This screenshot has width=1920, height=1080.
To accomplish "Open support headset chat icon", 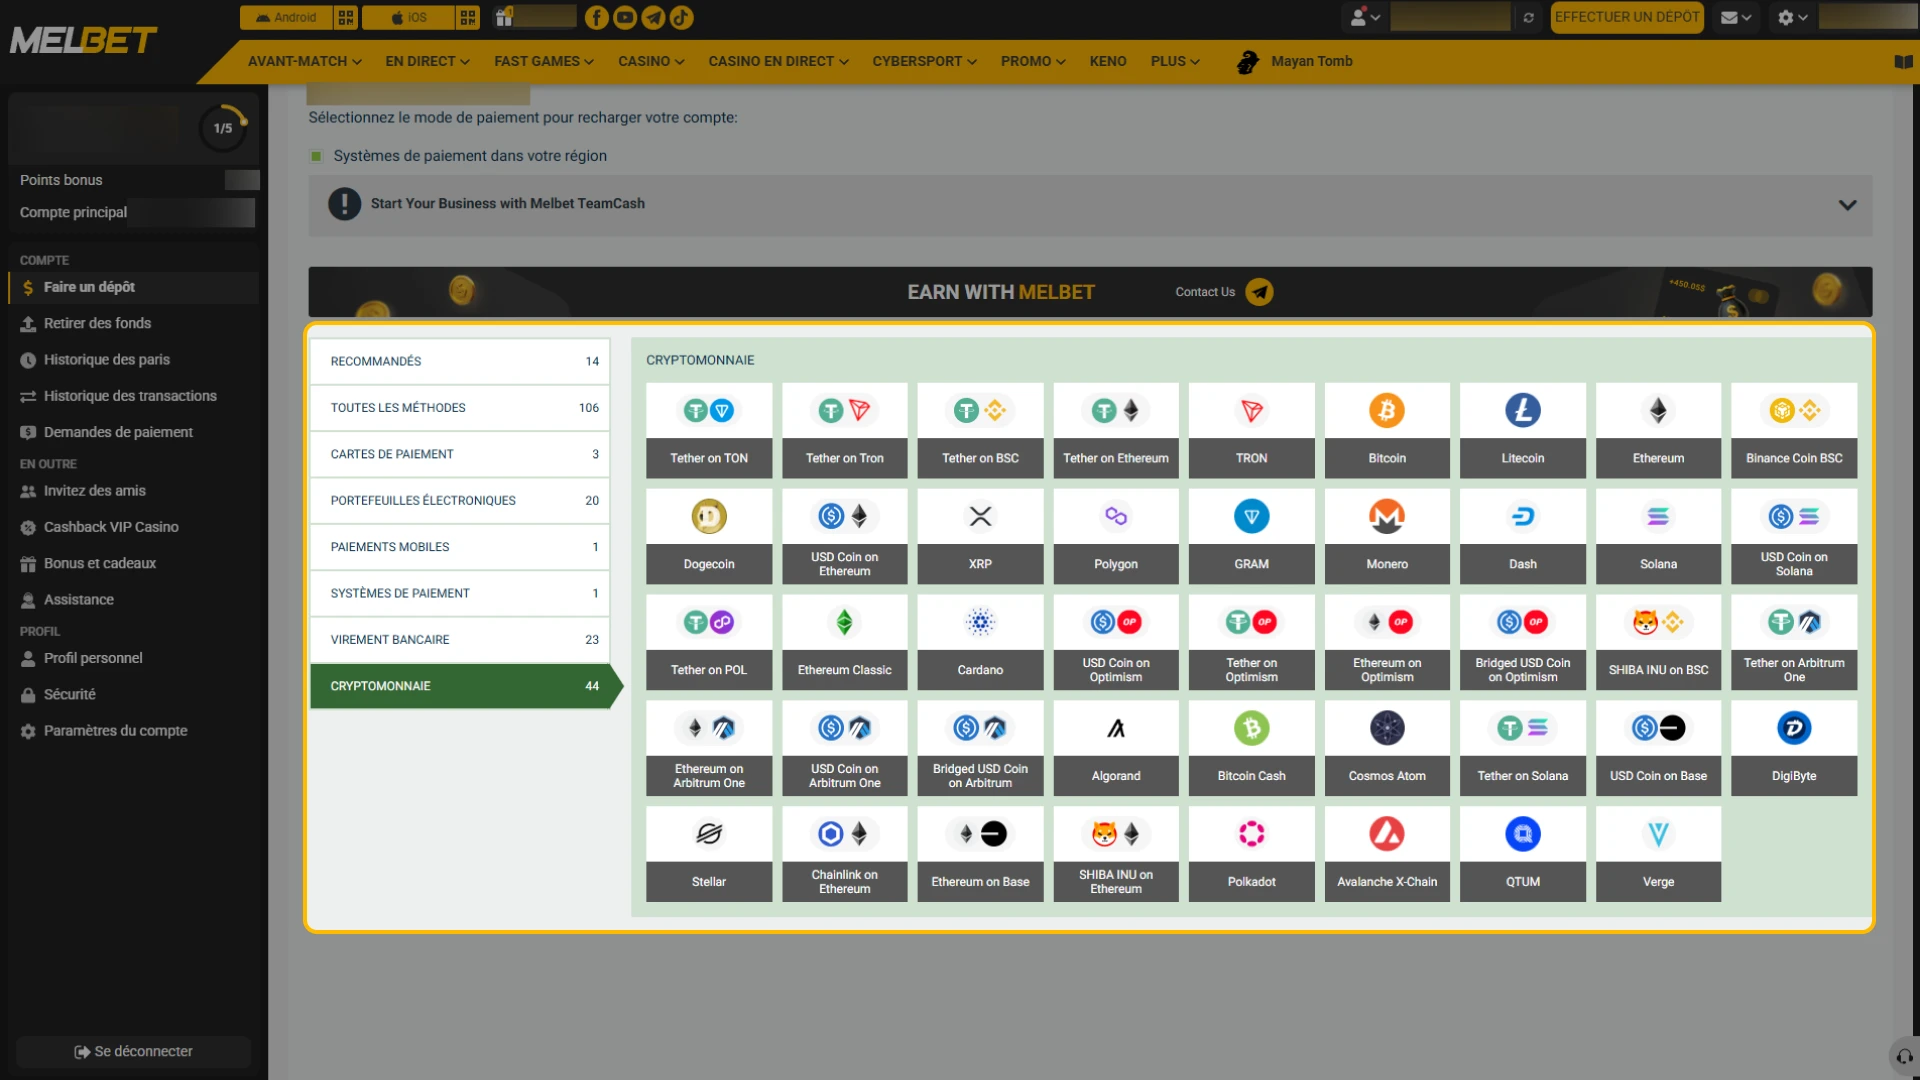I will point(1904,1056).
